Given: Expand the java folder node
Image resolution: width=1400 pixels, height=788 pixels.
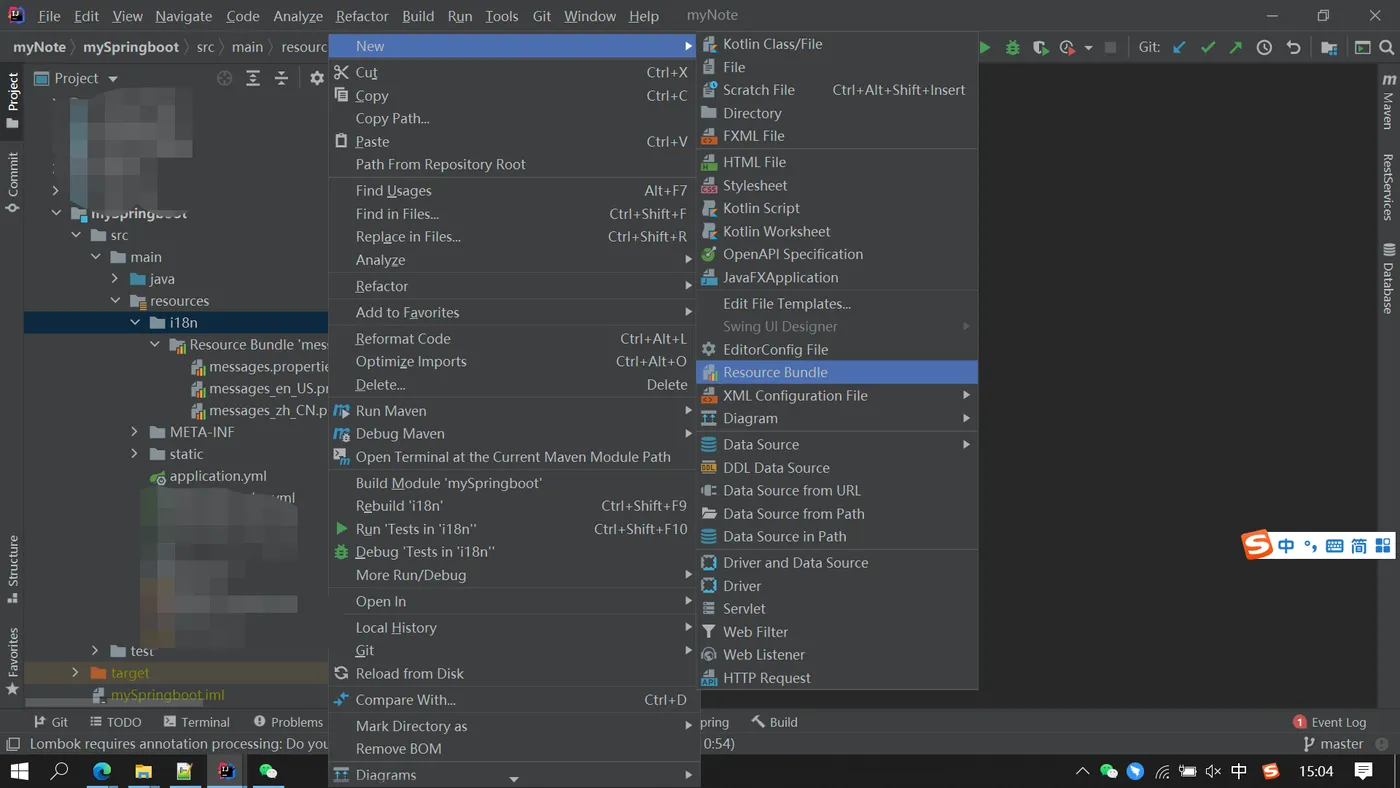Looking at the screenshot, I should (x=115, y=279).
